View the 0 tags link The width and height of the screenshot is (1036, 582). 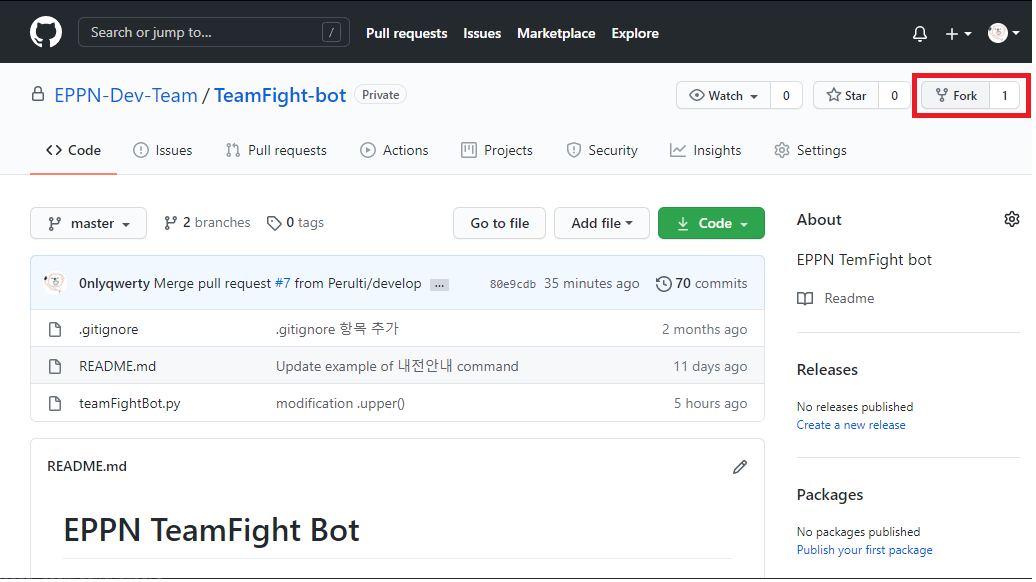click(295, 223)
